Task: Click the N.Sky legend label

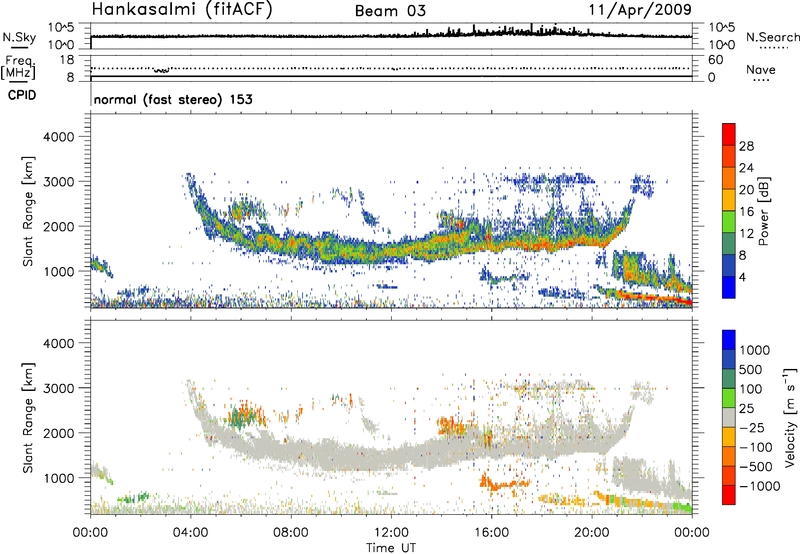Action: point(19,37)
